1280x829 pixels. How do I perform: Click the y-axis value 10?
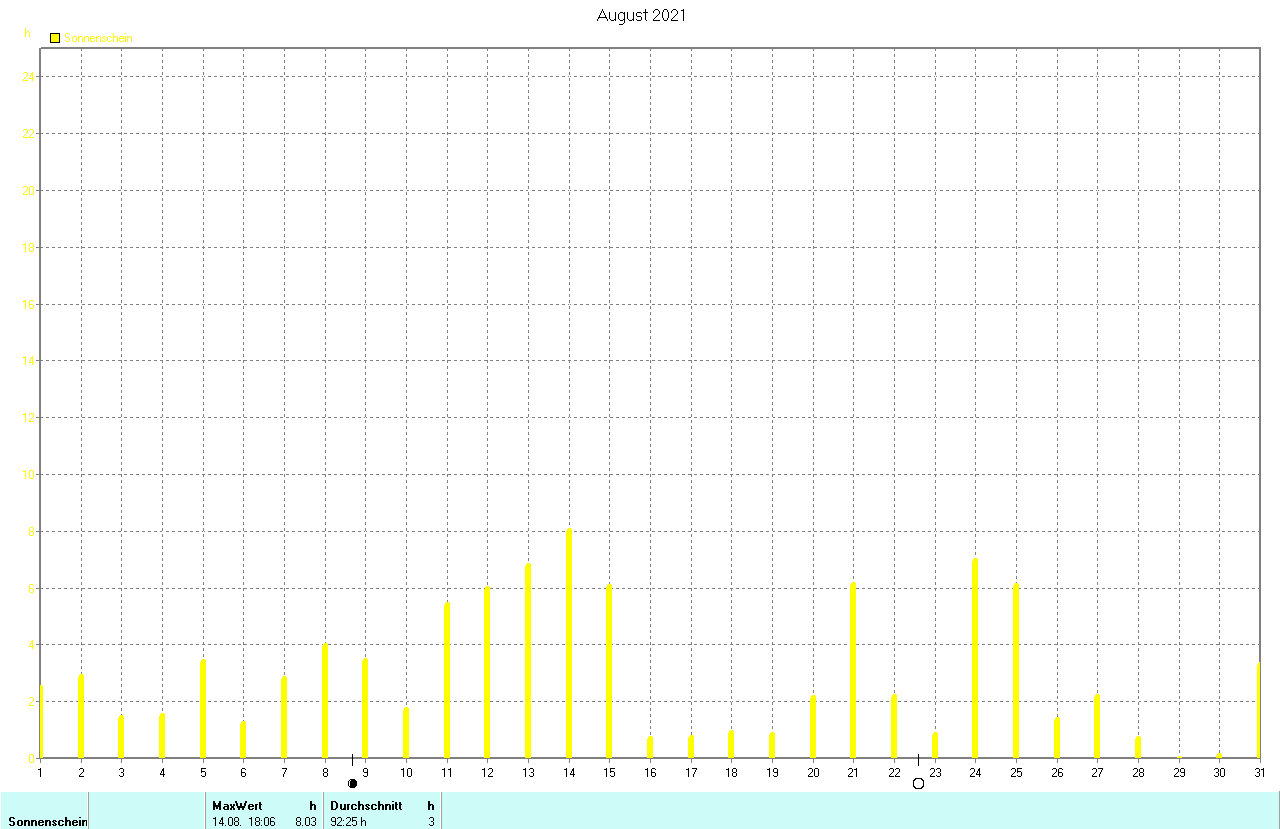pos(29,475)
